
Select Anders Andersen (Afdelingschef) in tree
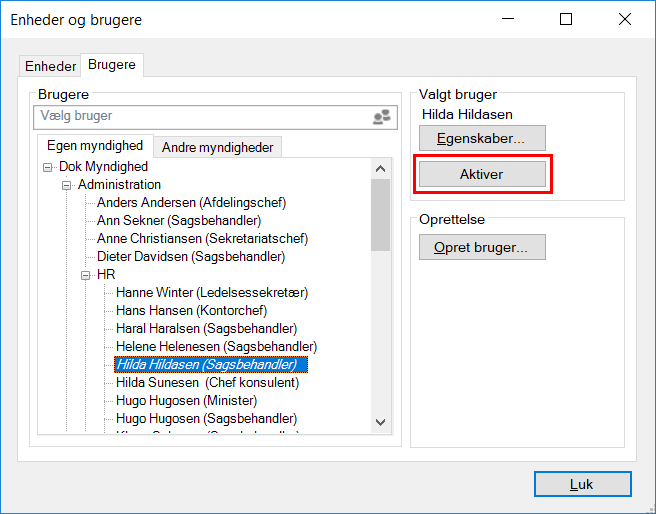191,203
